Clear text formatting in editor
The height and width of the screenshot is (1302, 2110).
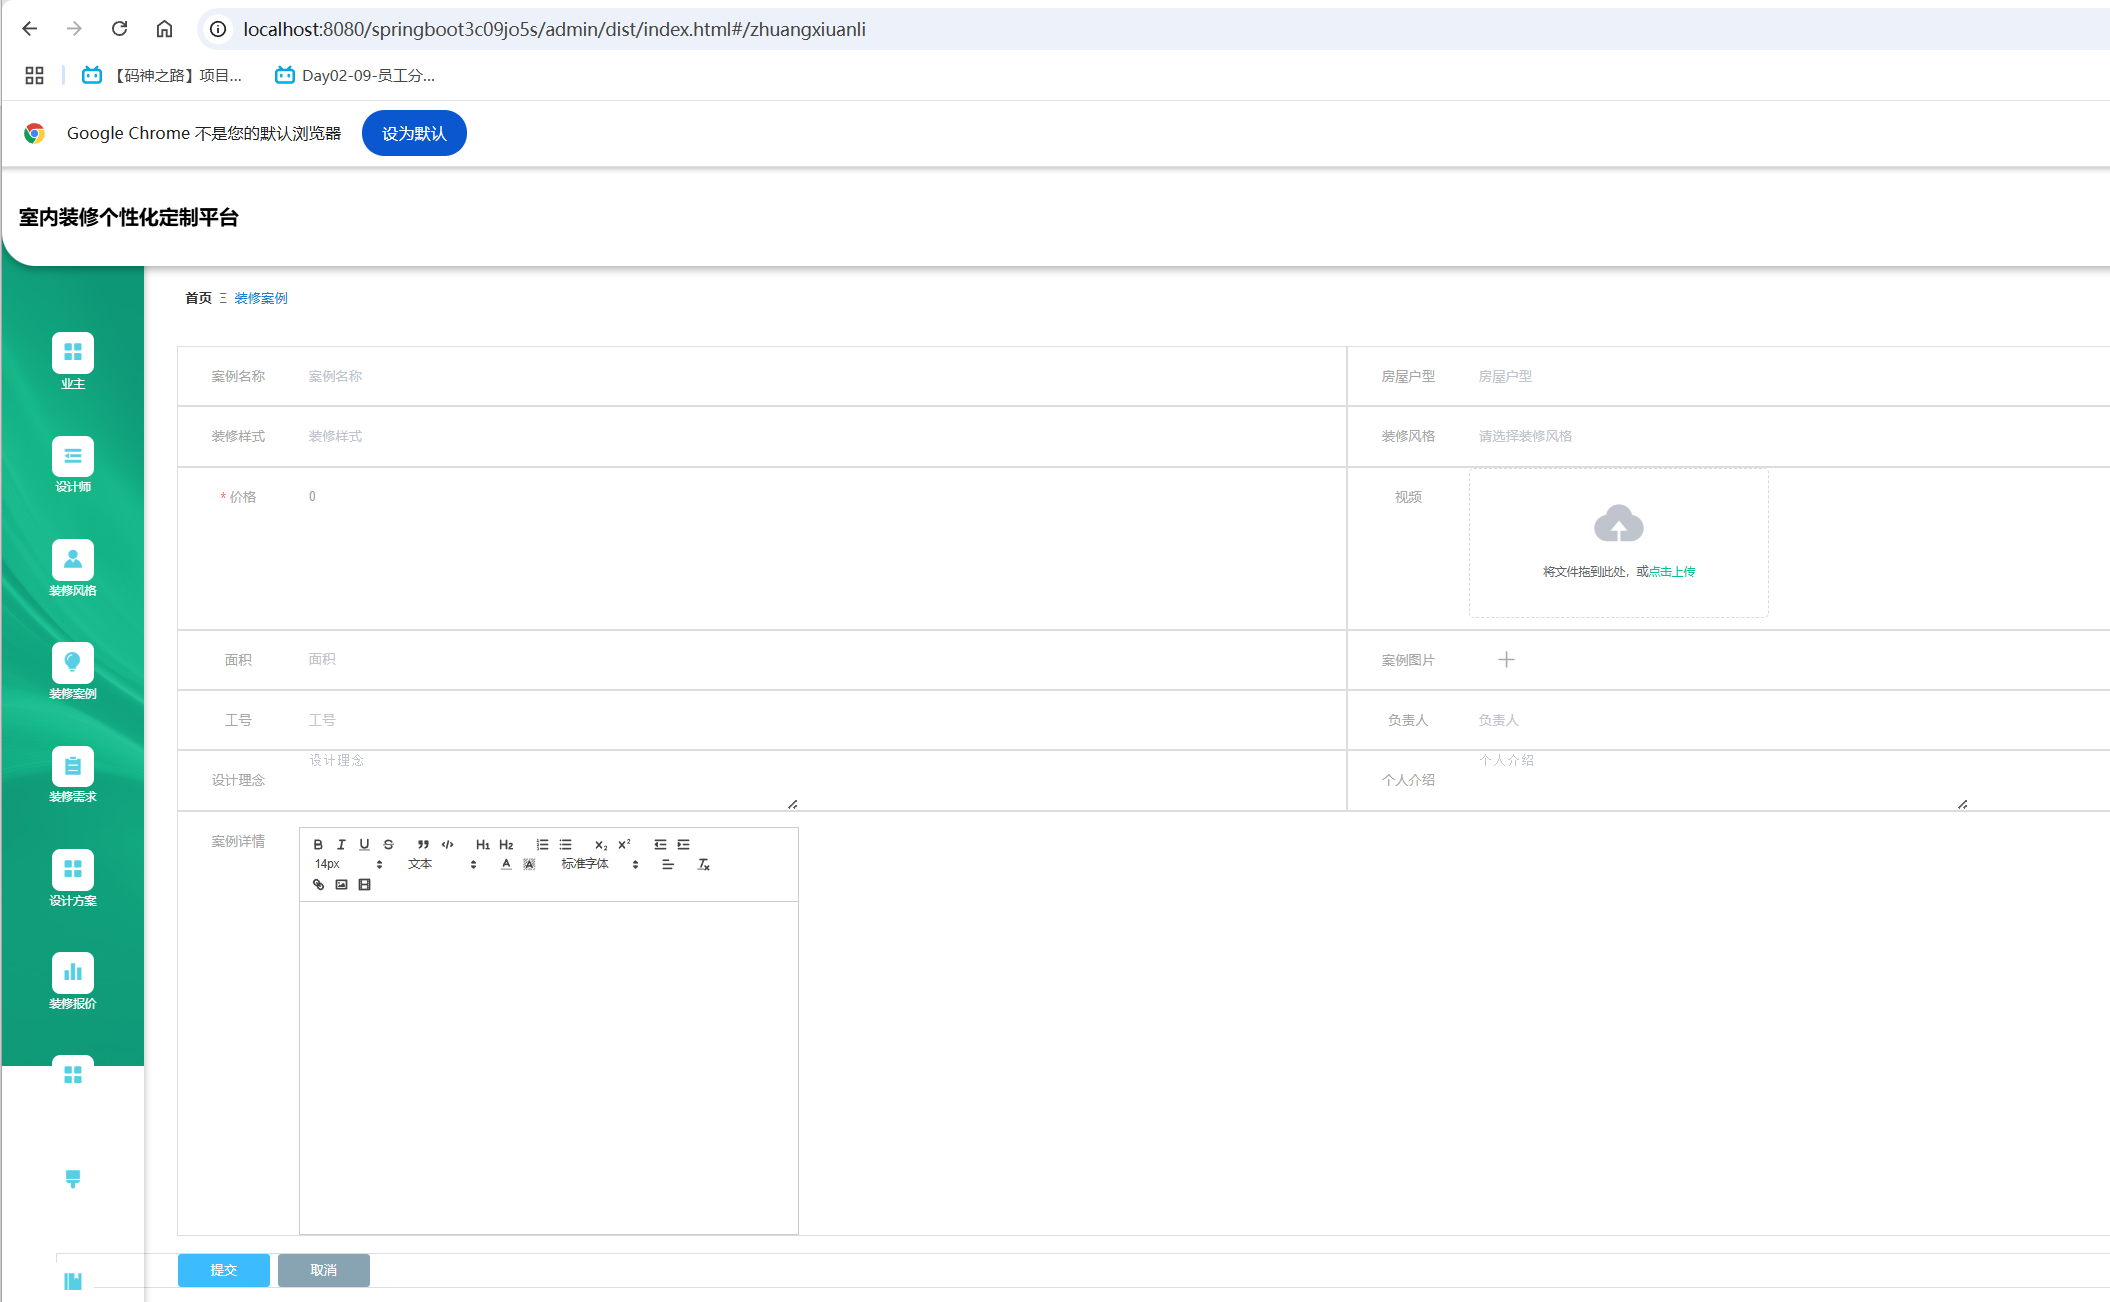tap(703, 864)
